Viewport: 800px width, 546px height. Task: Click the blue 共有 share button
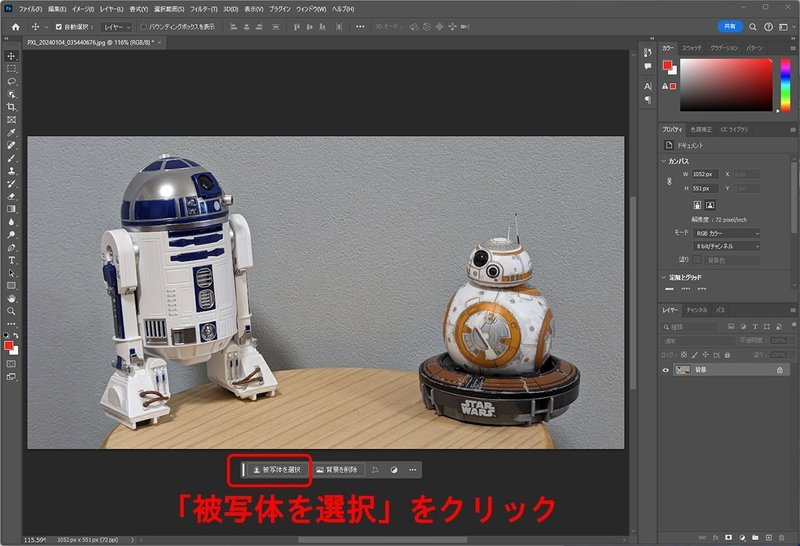pos(730,27)
